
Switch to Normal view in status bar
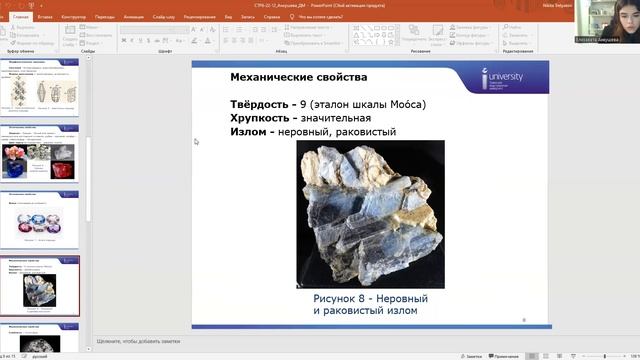click(532, 356)
